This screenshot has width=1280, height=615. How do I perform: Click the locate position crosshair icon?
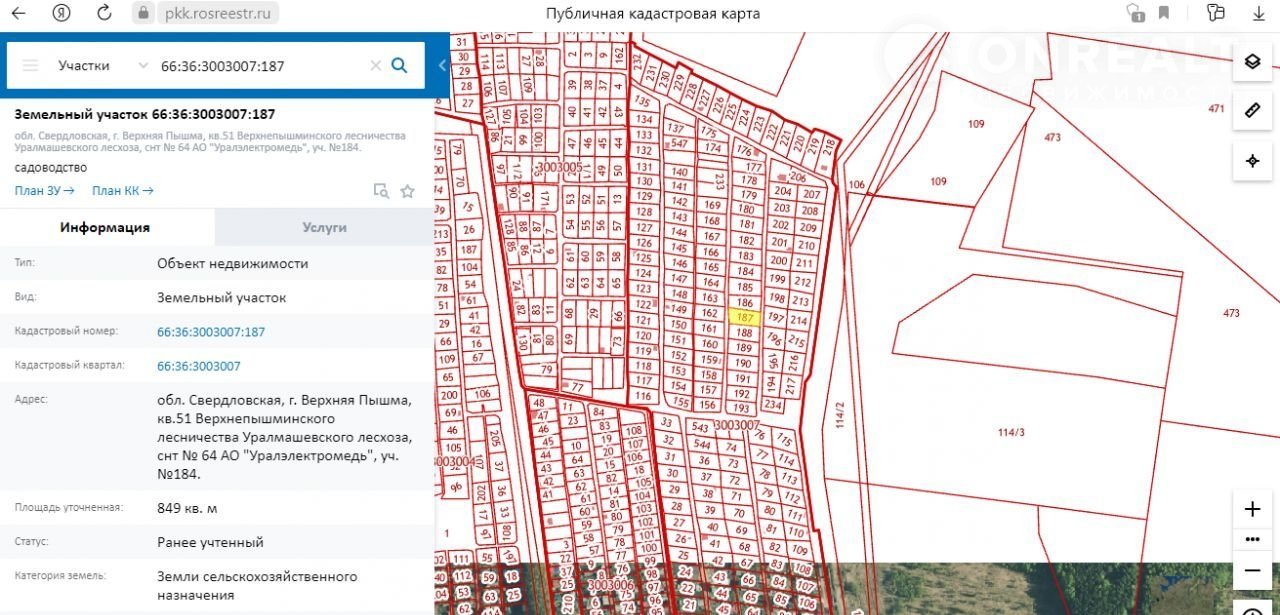tap(1252, 160)
